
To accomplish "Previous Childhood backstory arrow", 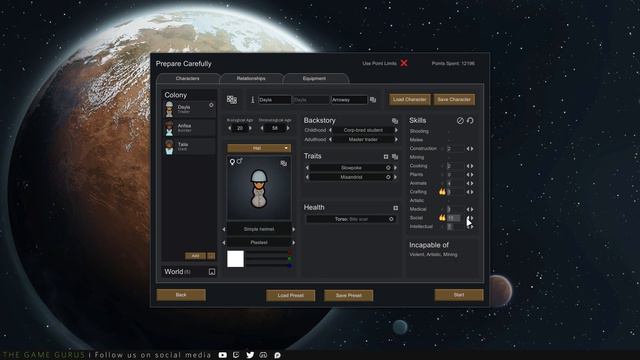I will [x=330, y=130].
